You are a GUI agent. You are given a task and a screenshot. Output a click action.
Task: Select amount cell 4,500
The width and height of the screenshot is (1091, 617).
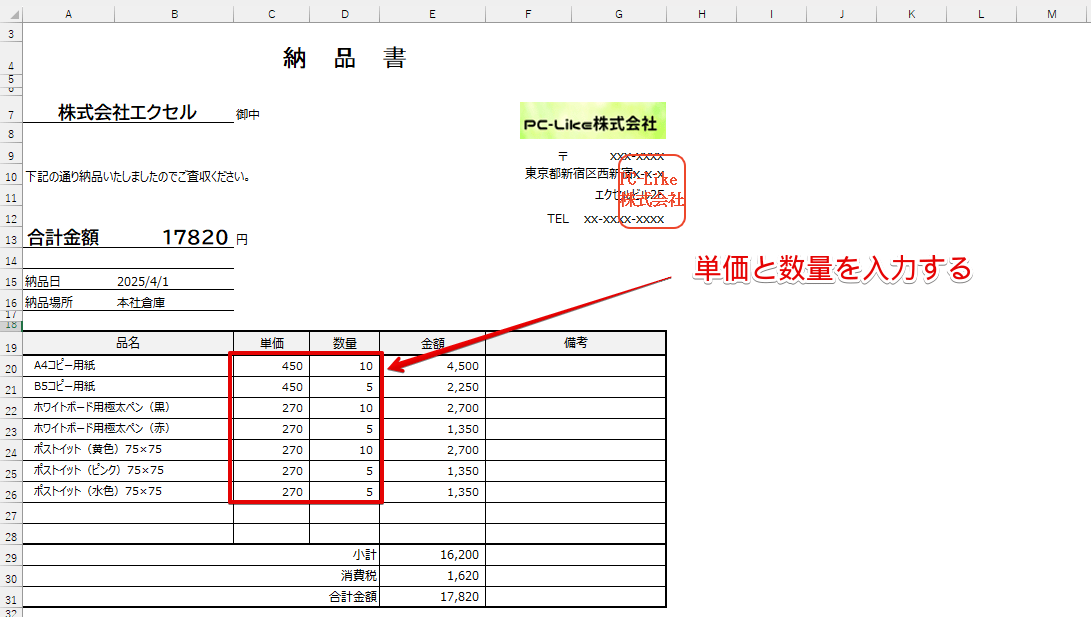tap(432, 366)
